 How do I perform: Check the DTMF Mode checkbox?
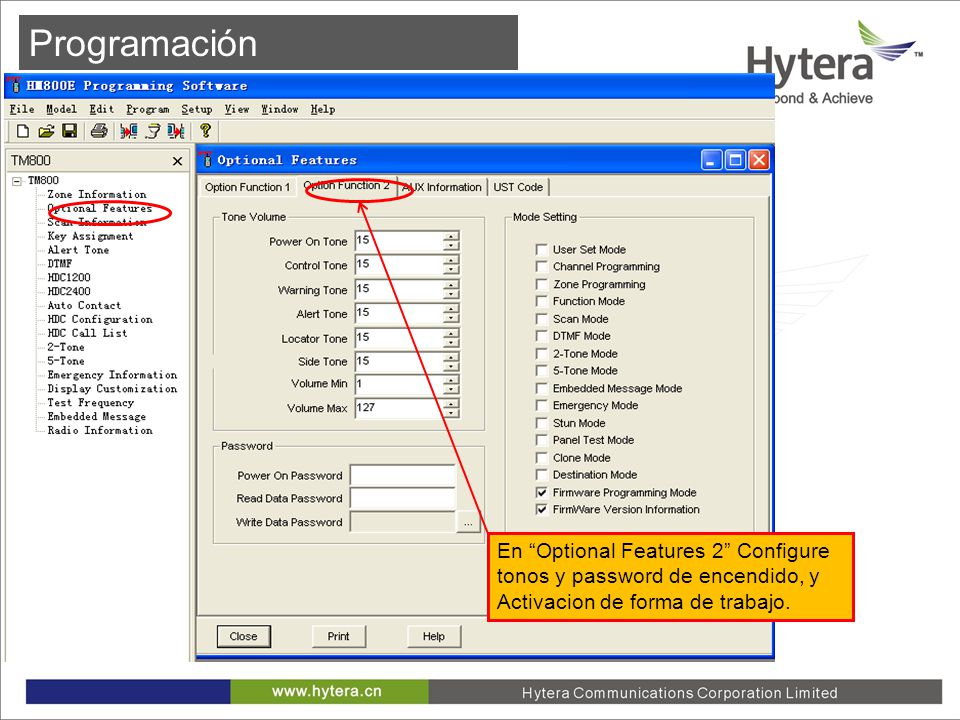541,336
